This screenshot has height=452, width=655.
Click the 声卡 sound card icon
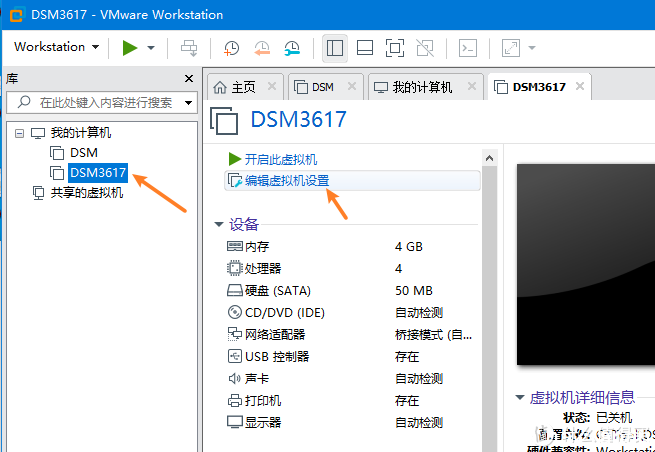(x=234, y=378)
